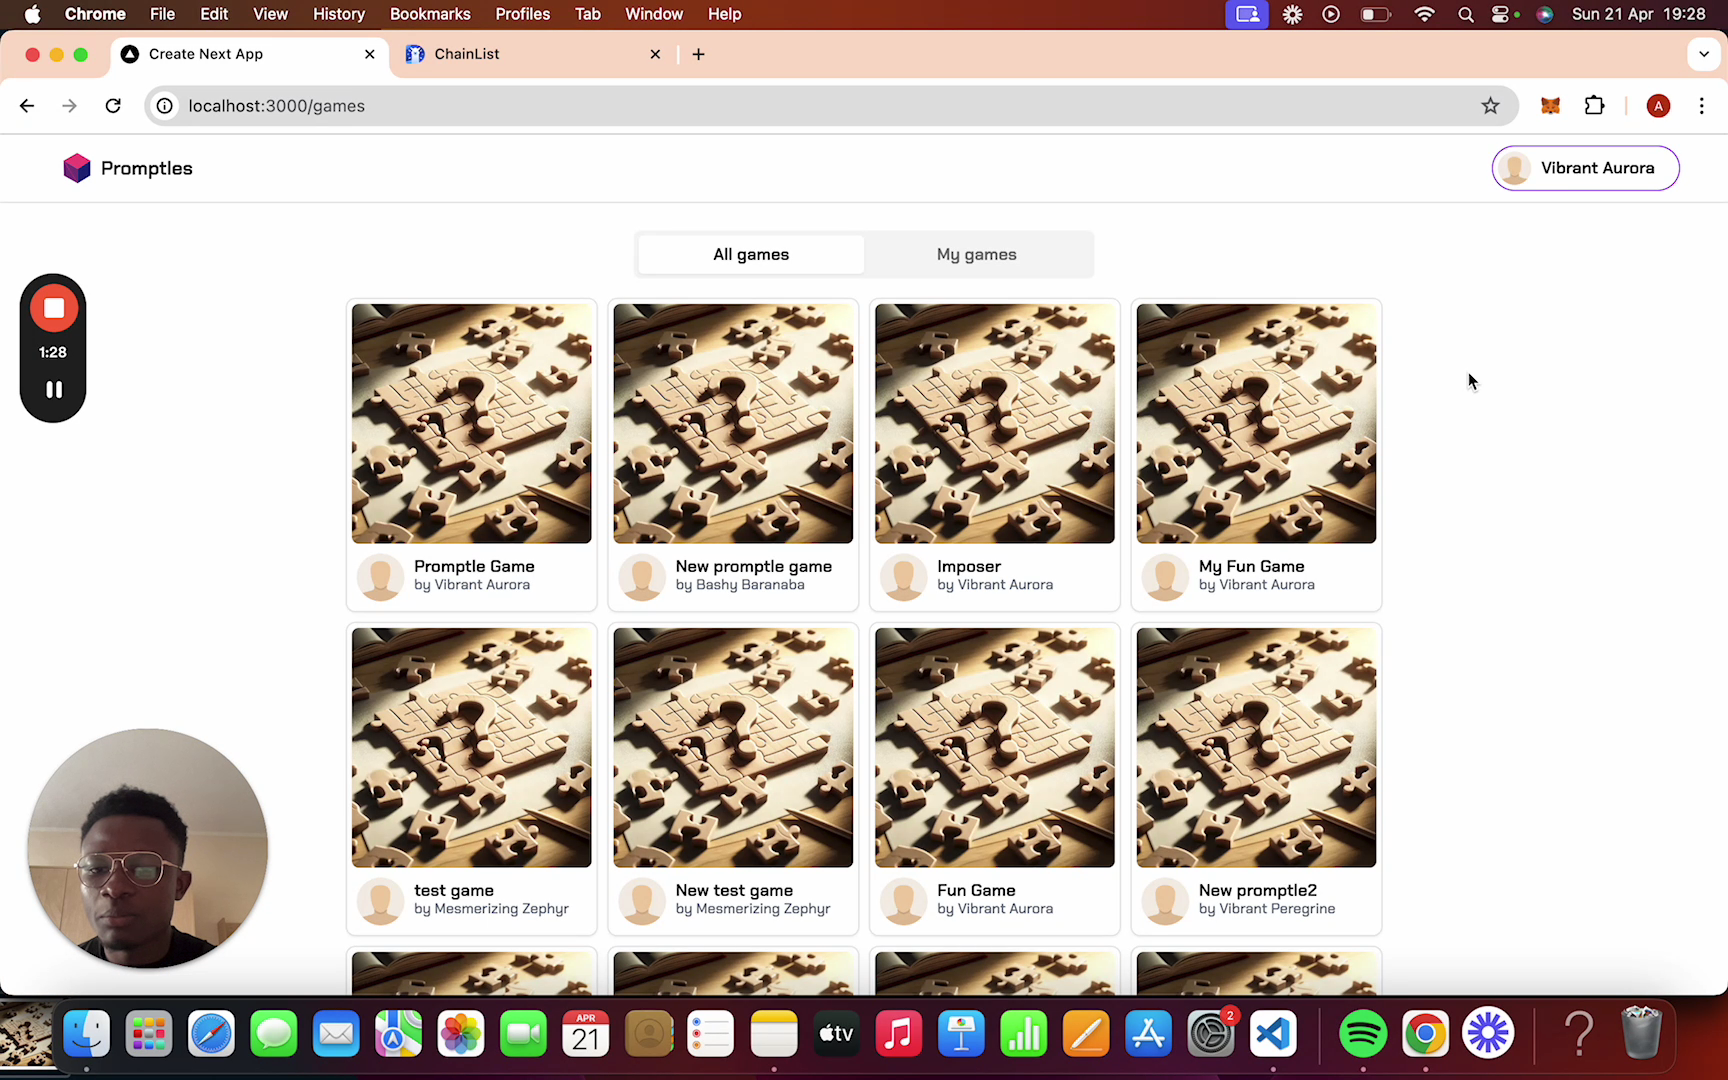Click avatar beside New promptle game

pos(642,576)
